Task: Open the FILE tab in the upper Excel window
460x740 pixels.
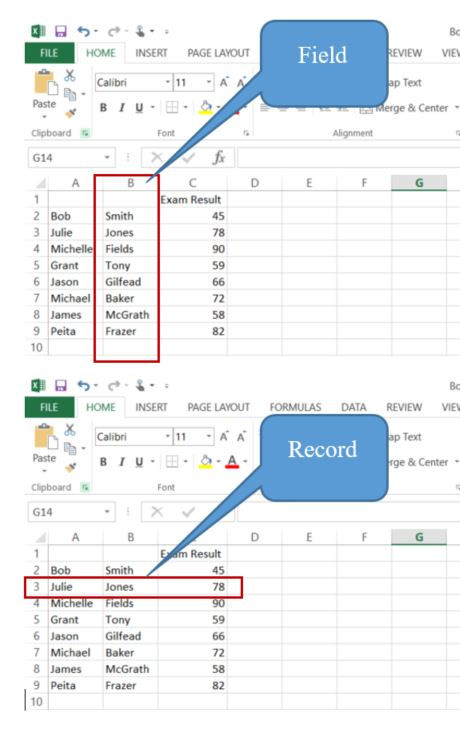Action: 49,53
